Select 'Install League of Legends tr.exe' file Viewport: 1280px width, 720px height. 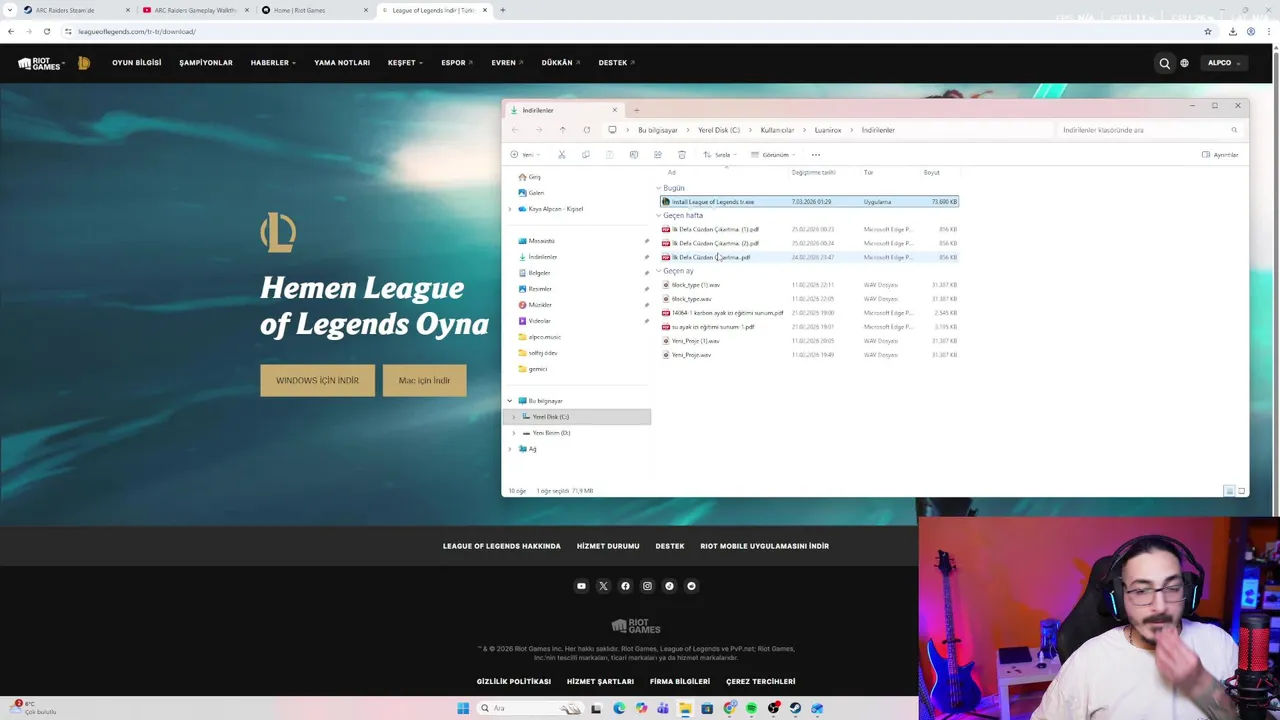tap(809, 202)
